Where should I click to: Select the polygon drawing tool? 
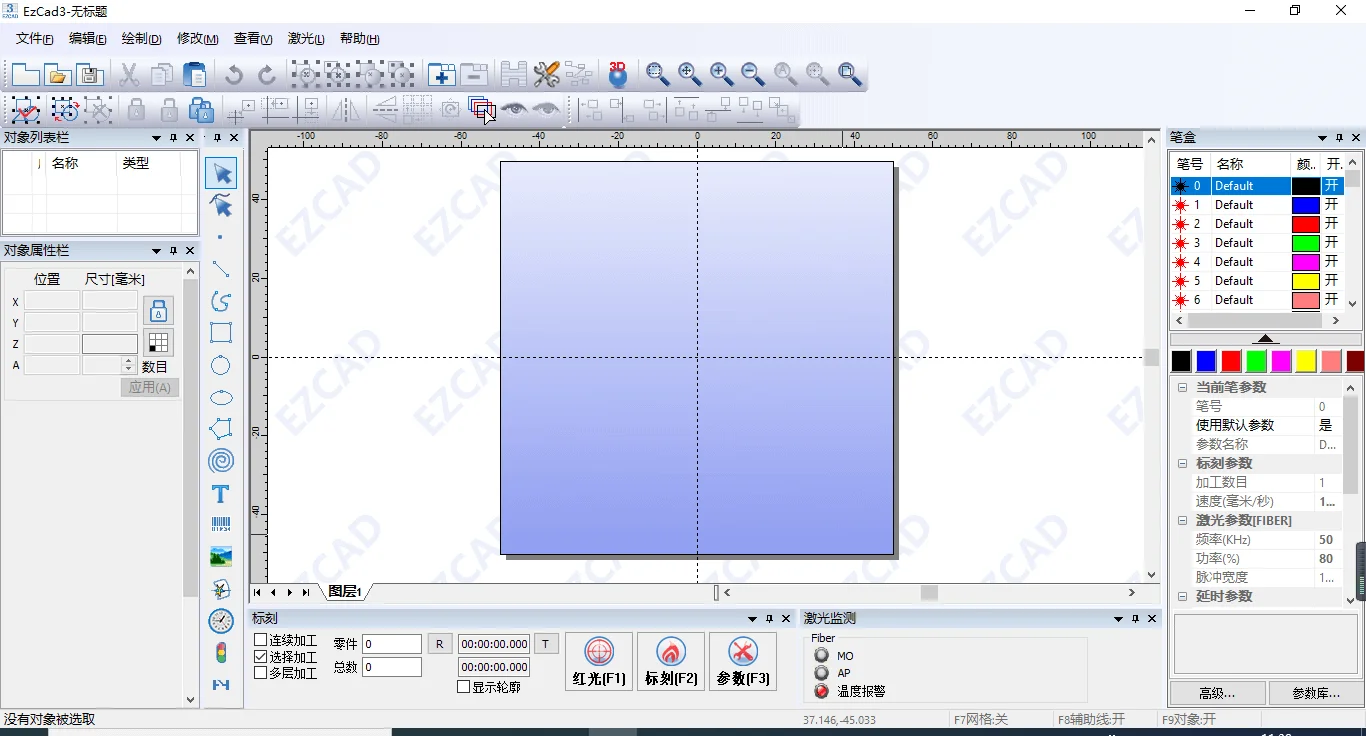tap(221, 429)
